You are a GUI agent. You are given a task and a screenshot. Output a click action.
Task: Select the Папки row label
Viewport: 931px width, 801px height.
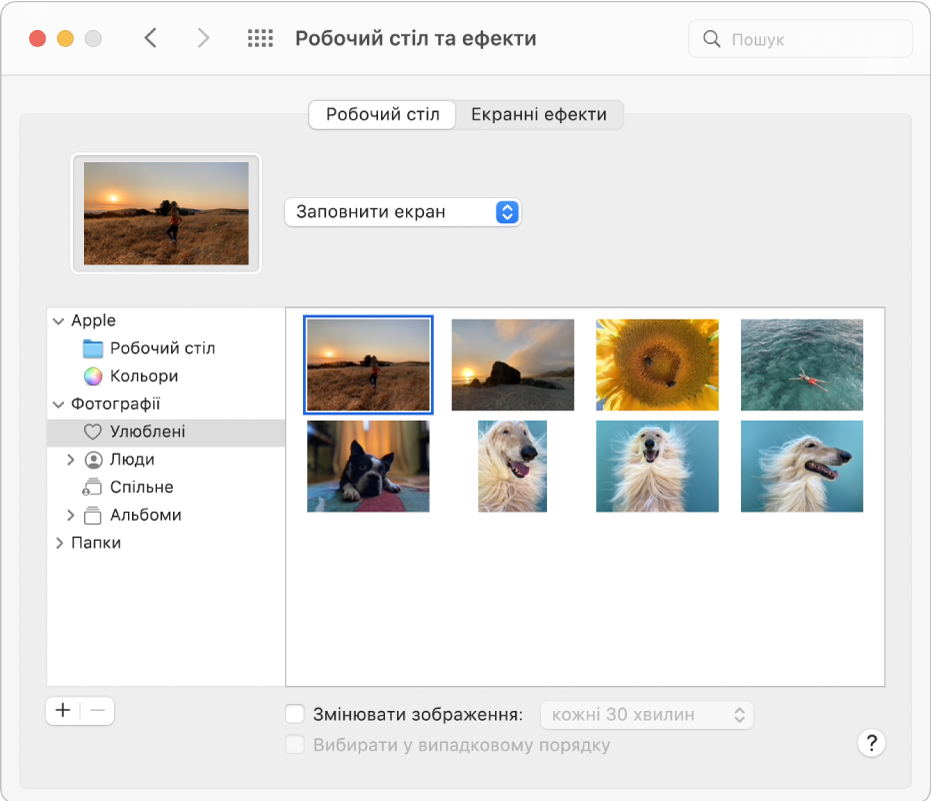click(x=96, y=543)
